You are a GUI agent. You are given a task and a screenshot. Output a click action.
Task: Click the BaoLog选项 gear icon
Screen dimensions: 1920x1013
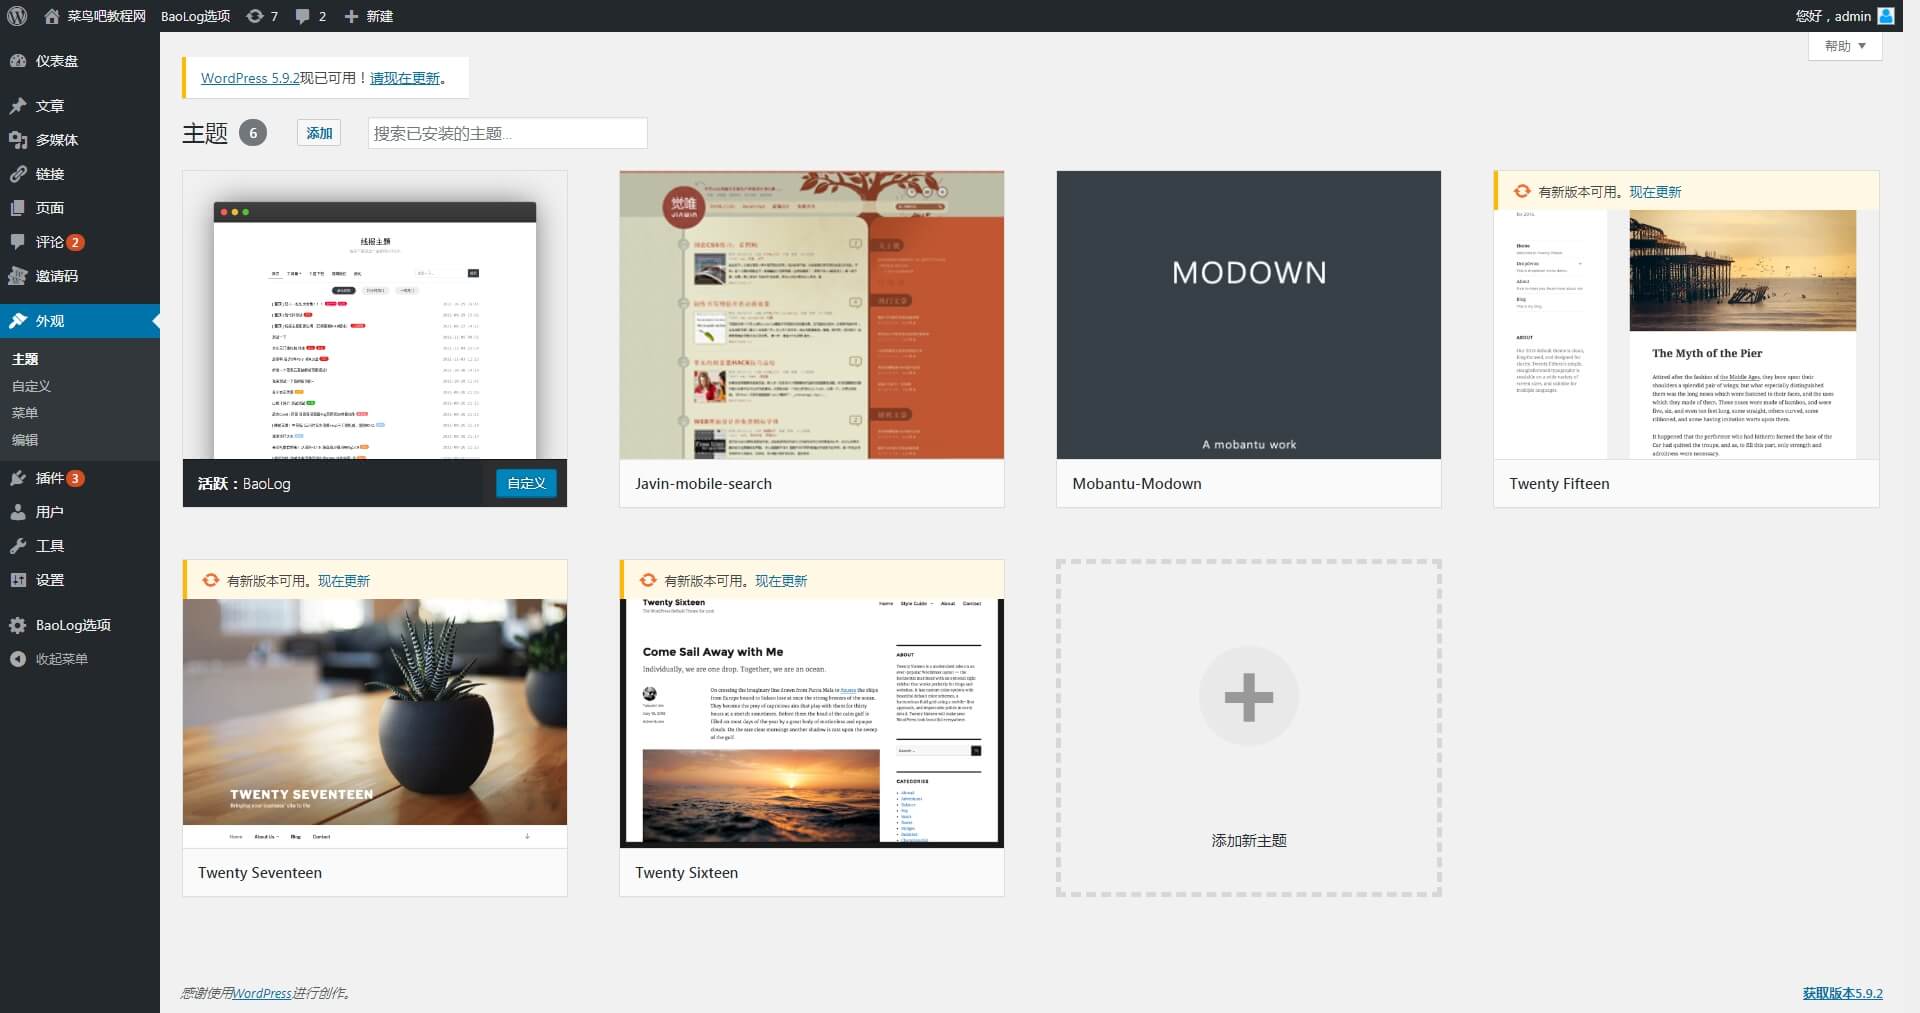(x=18, y=625)
